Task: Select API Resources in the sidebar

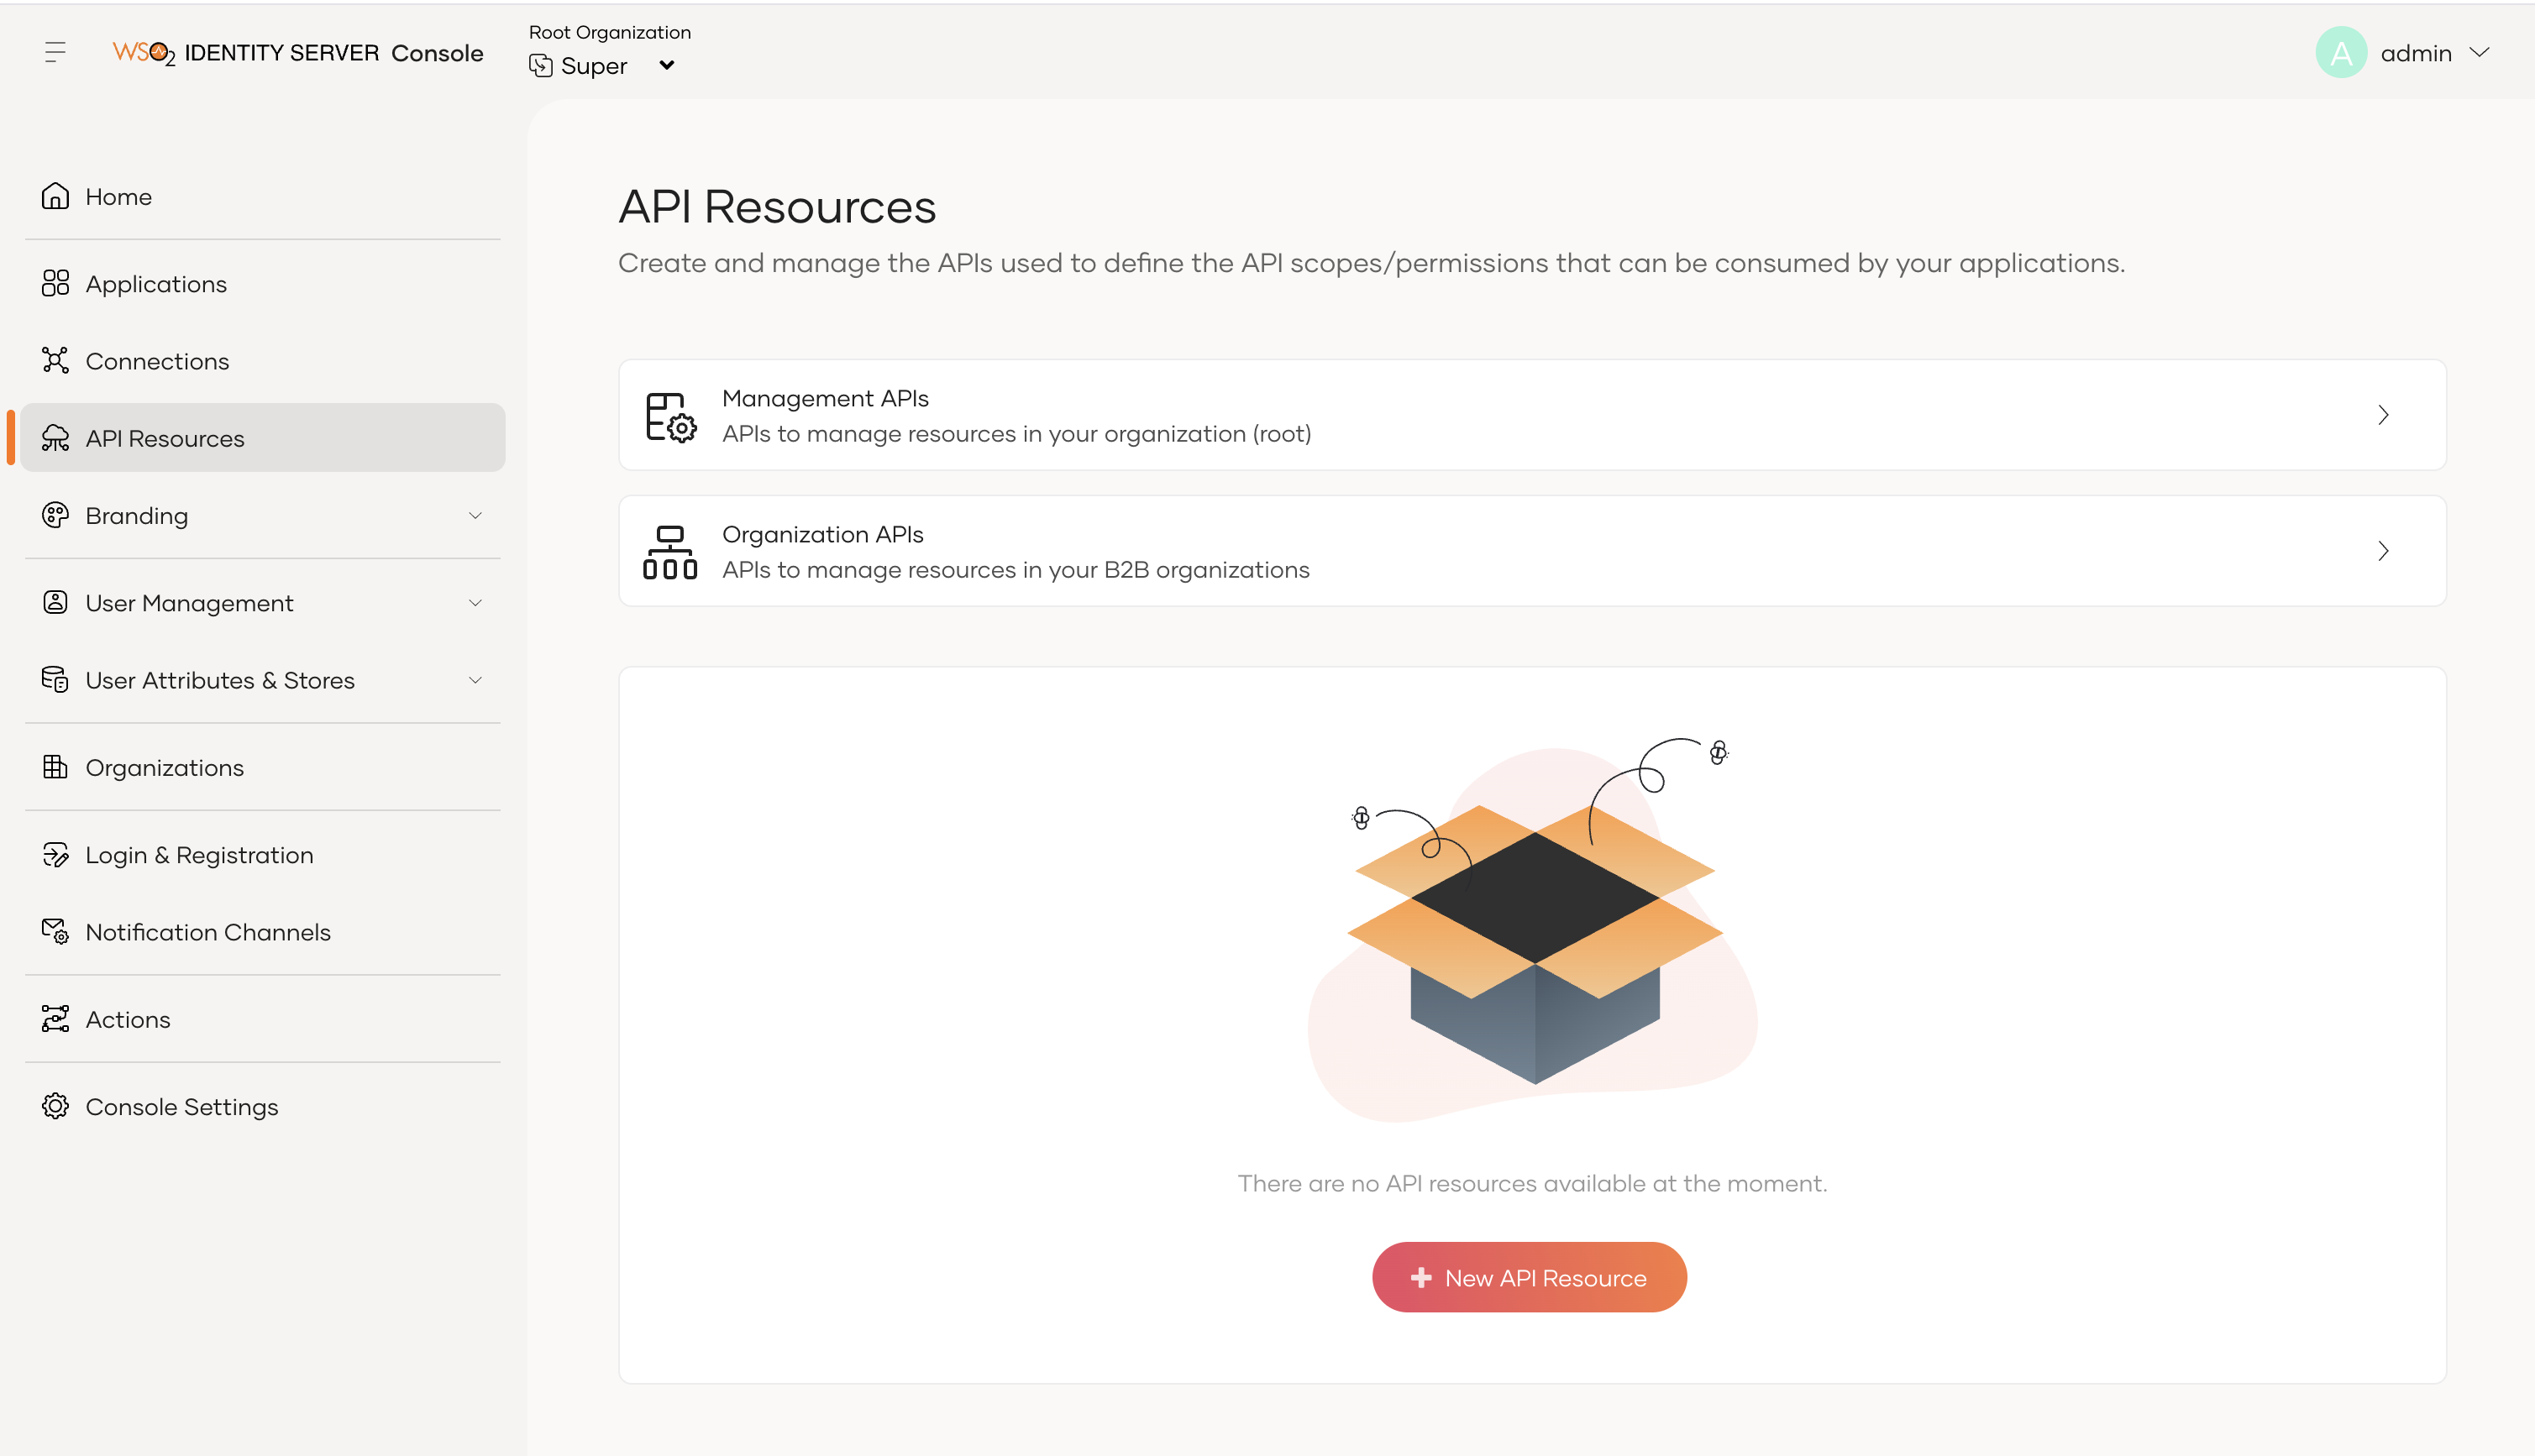Action: pos(165,438)
